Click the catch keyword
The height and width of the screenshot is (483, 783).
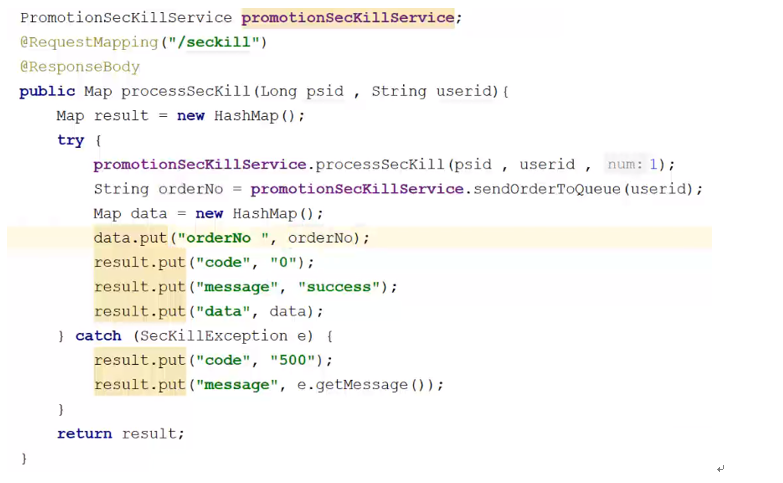pyautogui.click(x=98, y=336)
